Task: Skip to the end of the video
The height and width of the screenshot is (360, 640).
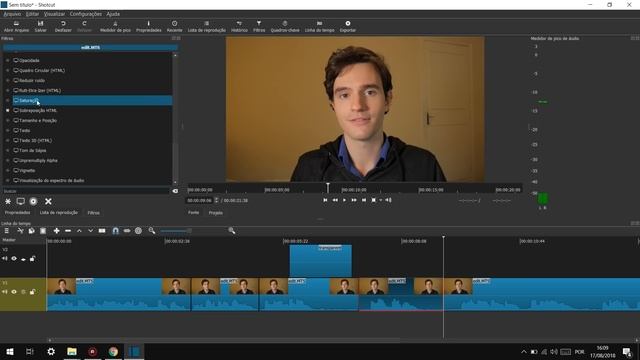Action: point(364,200)
